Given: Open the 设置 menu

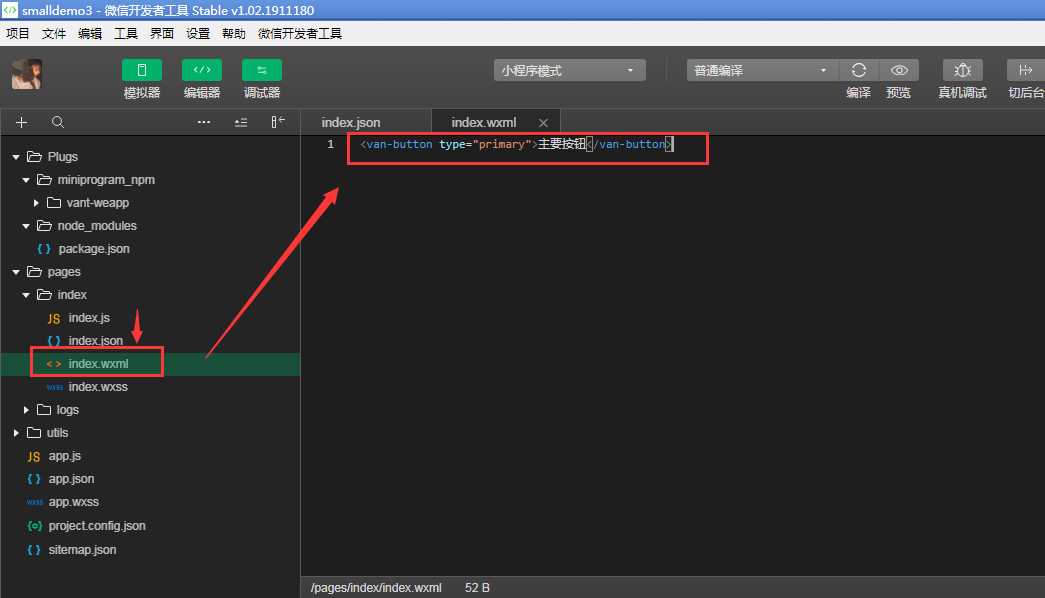Looking at the screenshot, I should [197, 33].
